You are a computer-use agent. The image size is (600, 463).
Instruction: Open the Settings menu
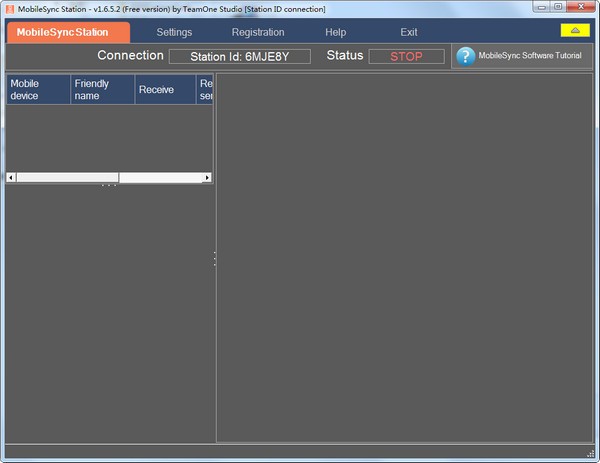pyautogui.click(x=174, y=32)
